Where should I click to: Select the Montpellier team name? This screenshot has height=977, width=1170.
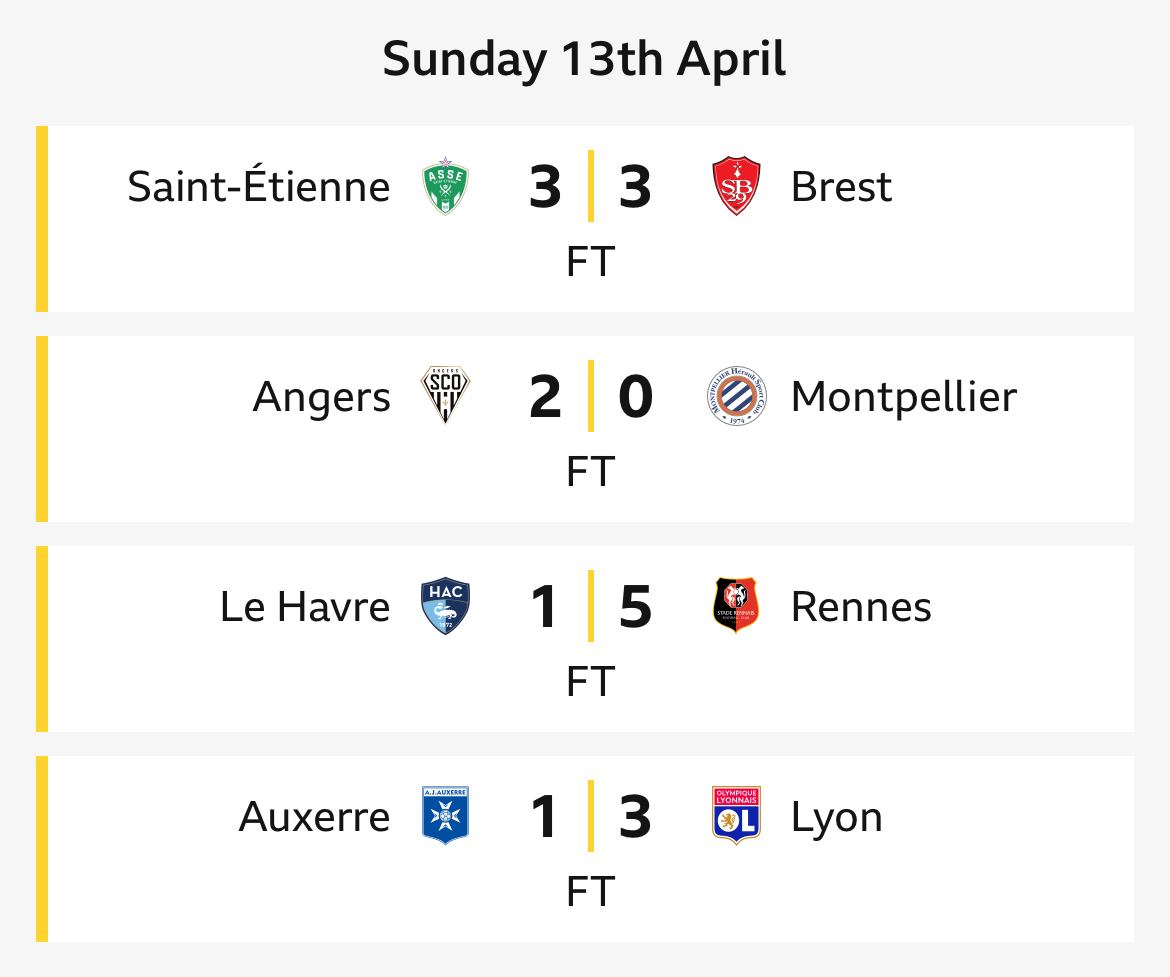(x=904, y=396)
